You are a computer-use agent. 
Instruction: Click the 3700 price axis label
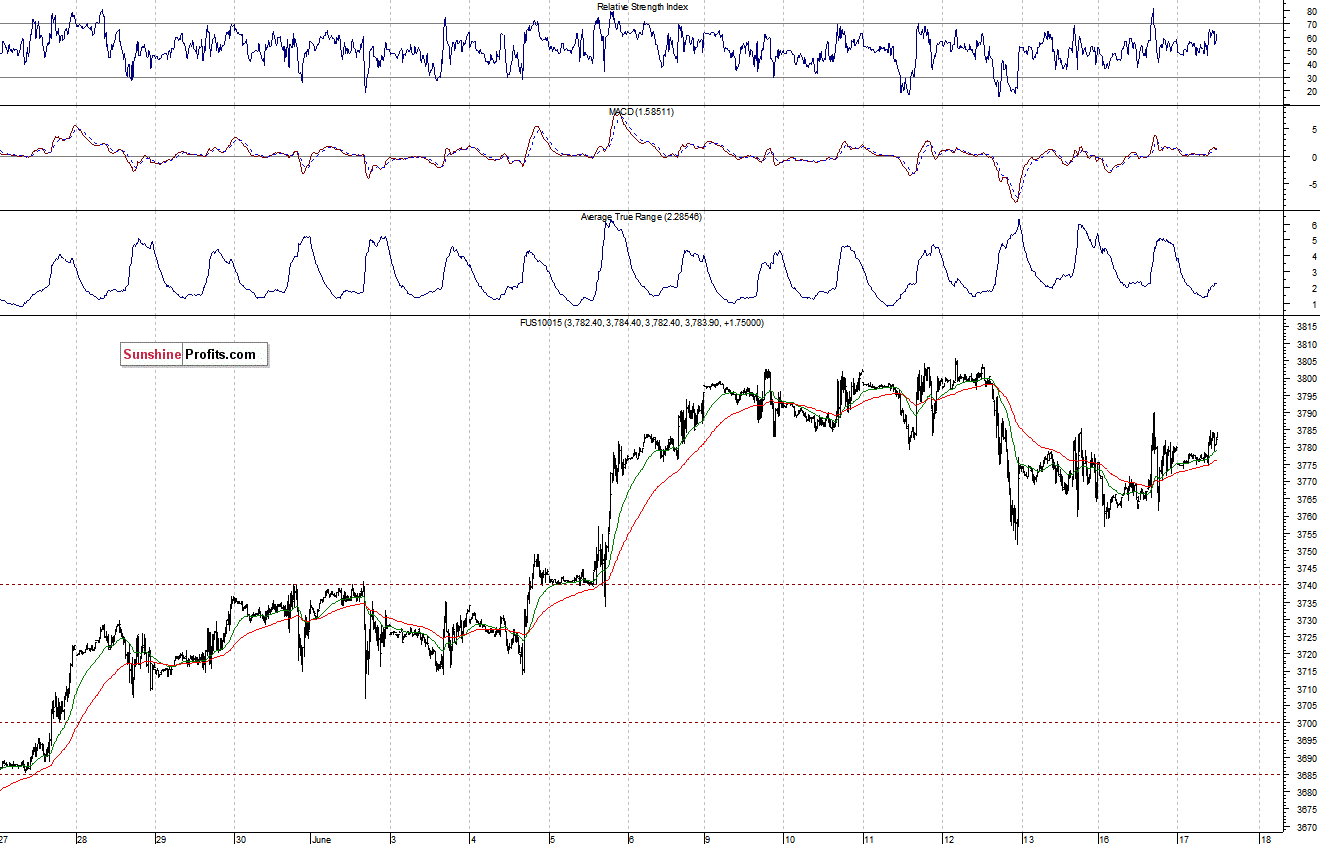(1306, 723)
